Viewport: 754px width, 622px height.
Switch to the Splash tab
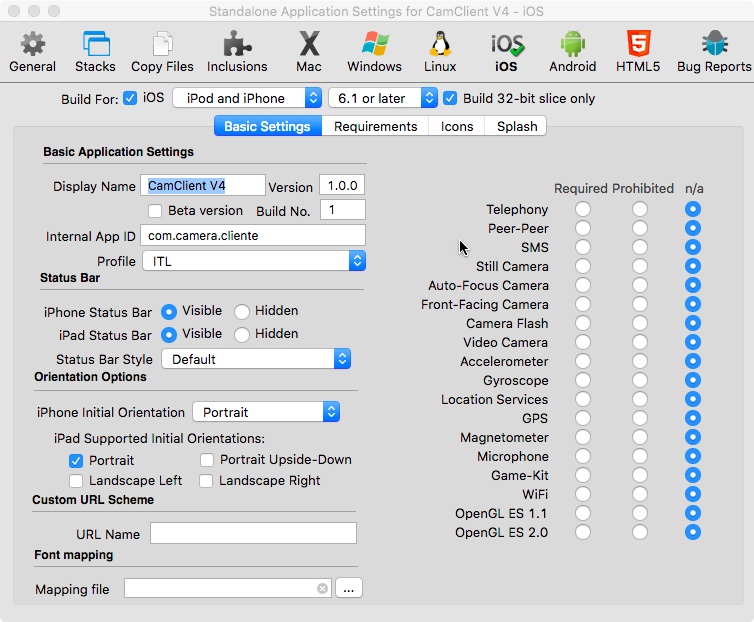click(517, 127)
